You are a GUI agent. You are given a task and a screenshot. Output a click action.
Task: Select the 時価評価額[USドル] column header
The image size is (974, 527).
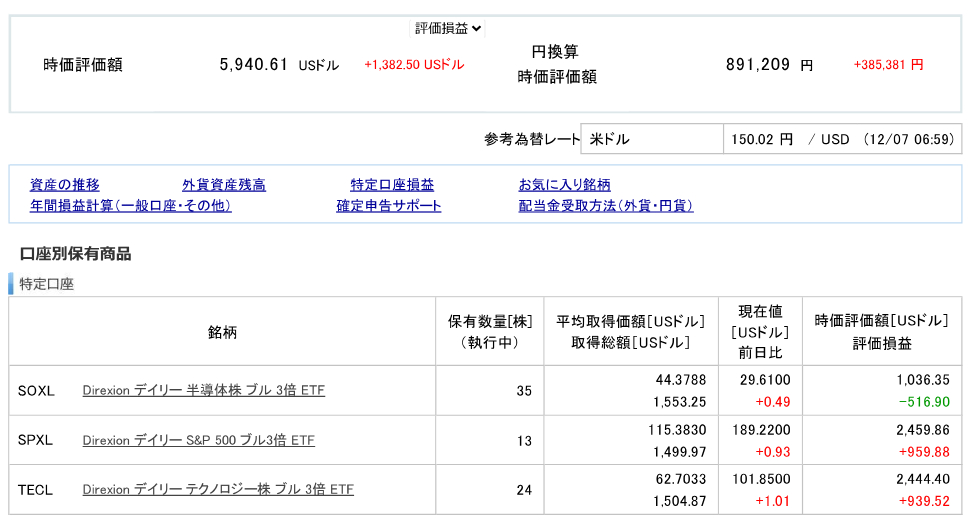(882, 332)
